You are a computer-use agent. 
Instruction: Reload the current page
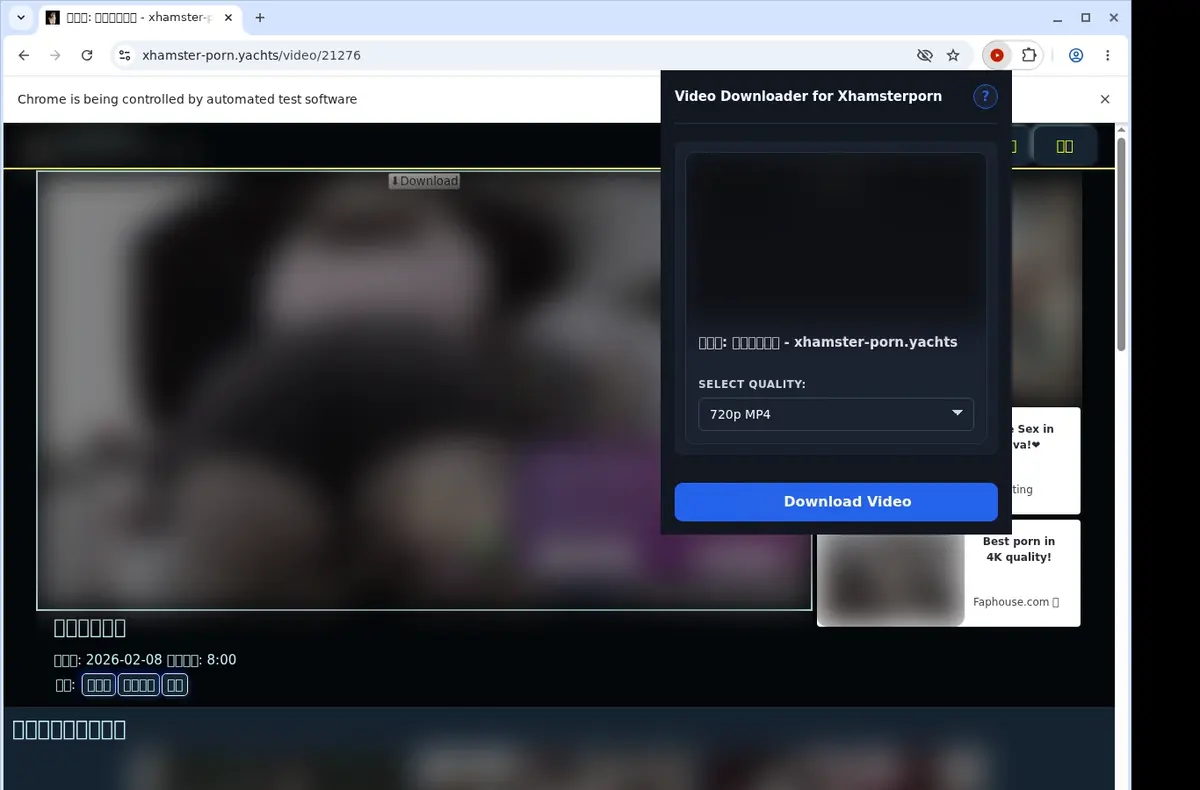coord(87,55)
